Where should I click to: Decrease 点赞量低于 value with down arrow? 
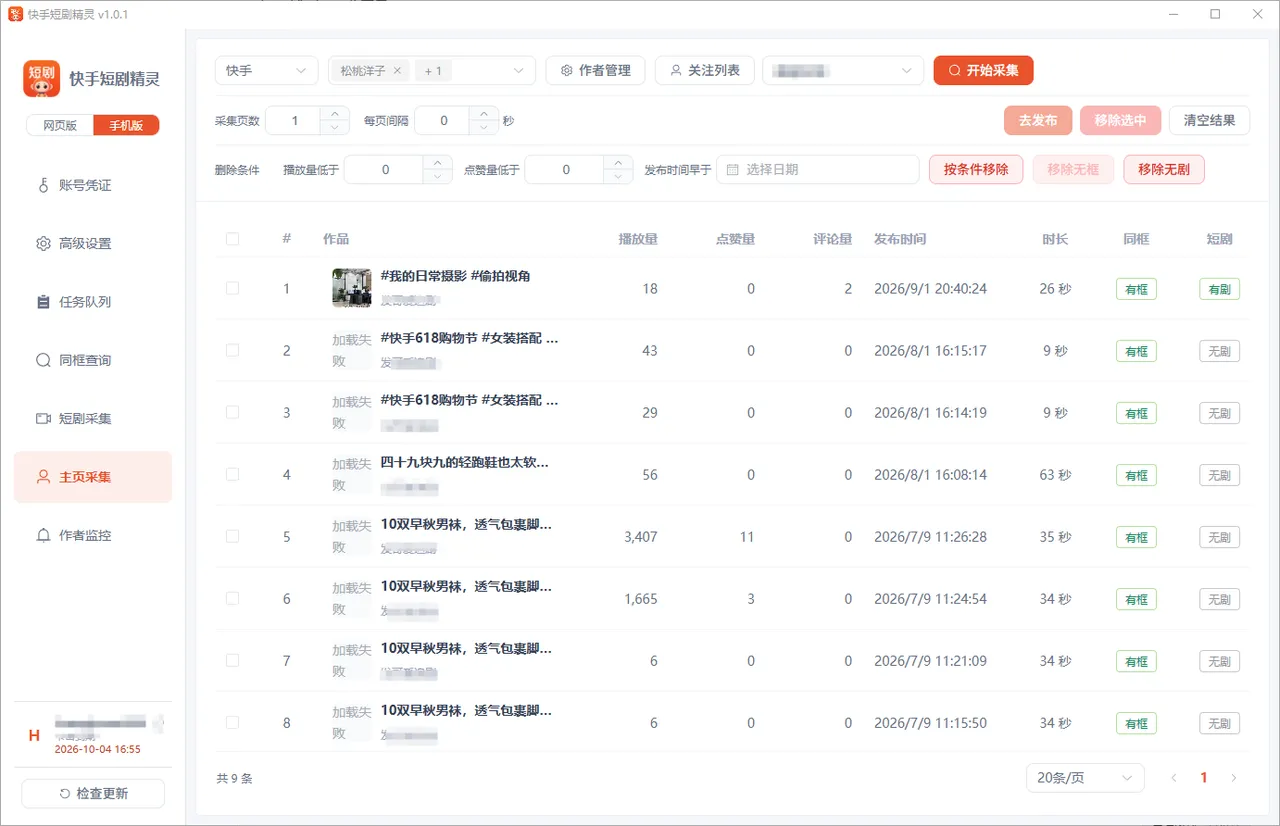[619, 177]
